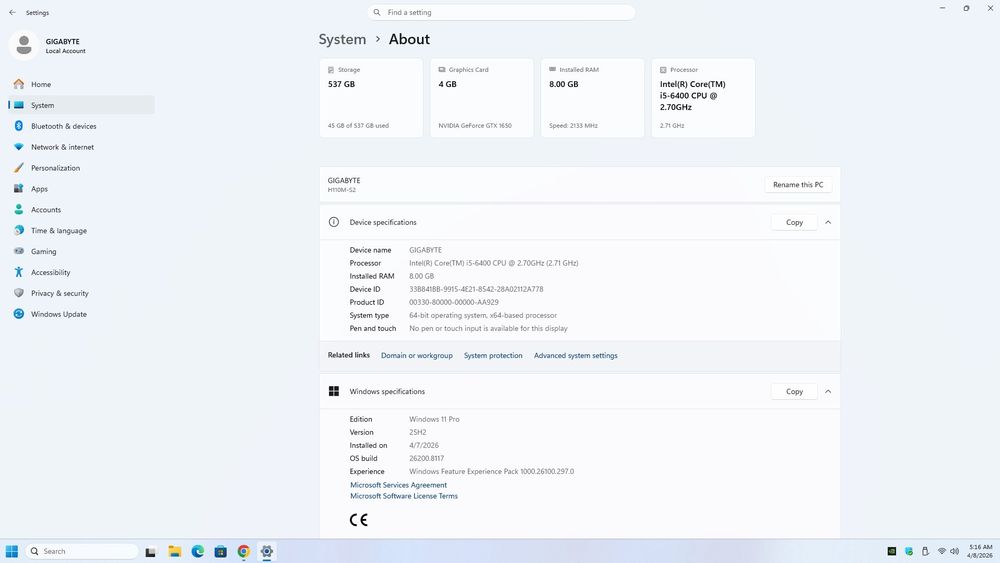Open the Domain or workgroup link

416,356
